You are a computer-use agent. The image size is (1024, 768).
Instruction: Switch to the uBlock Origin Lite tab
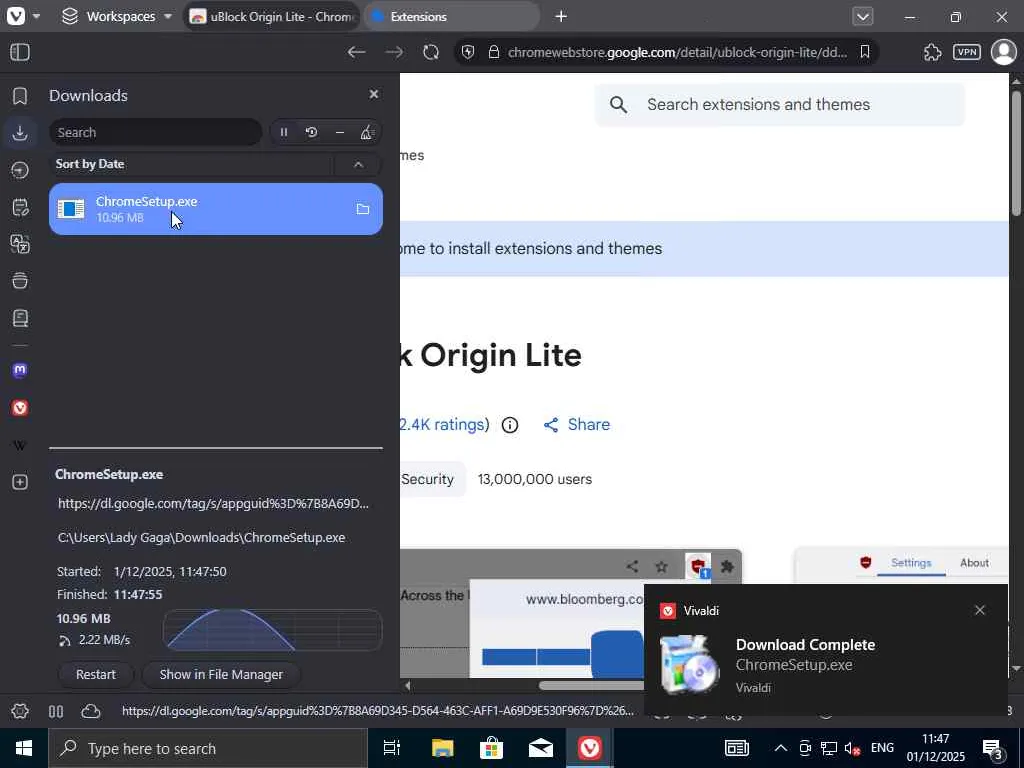(x=272, y=16)
